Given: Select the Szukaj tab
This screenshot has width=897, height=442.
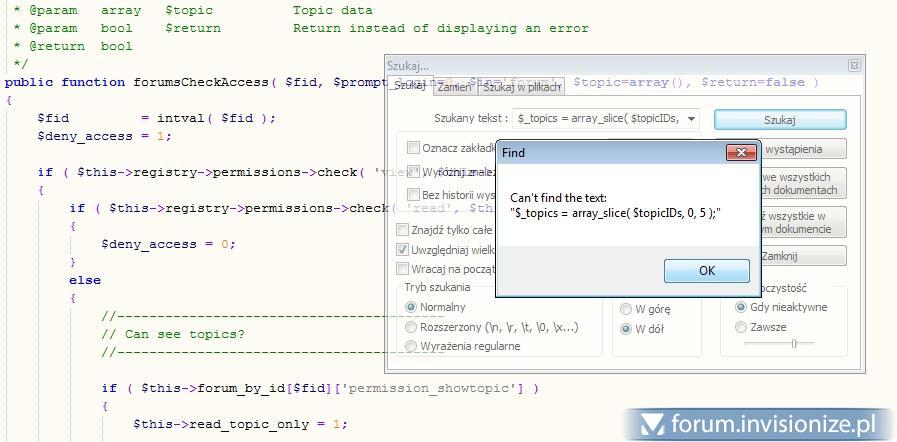Looking at the screenshot, I should coord(410,86).
